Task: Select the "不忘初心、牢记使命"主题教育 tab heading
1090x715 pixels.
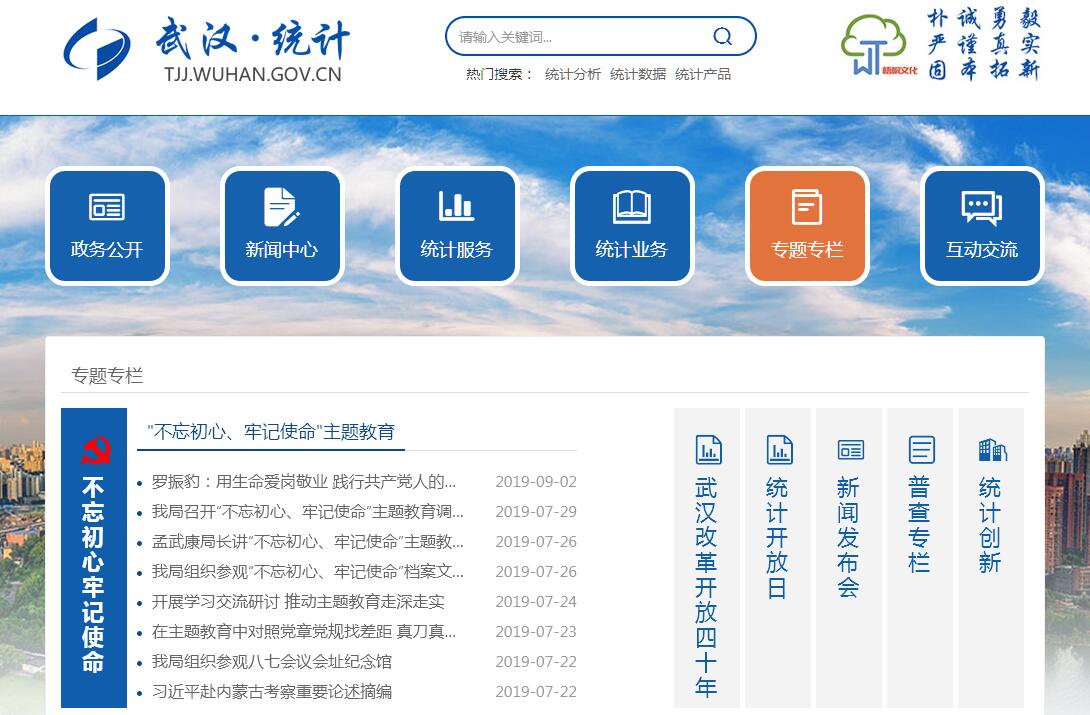Action: click(x=271, y=432)
